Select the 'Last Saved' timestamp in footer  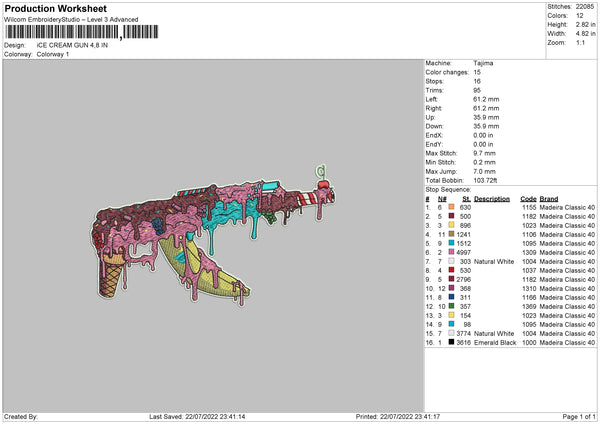[x=197, y=416]
